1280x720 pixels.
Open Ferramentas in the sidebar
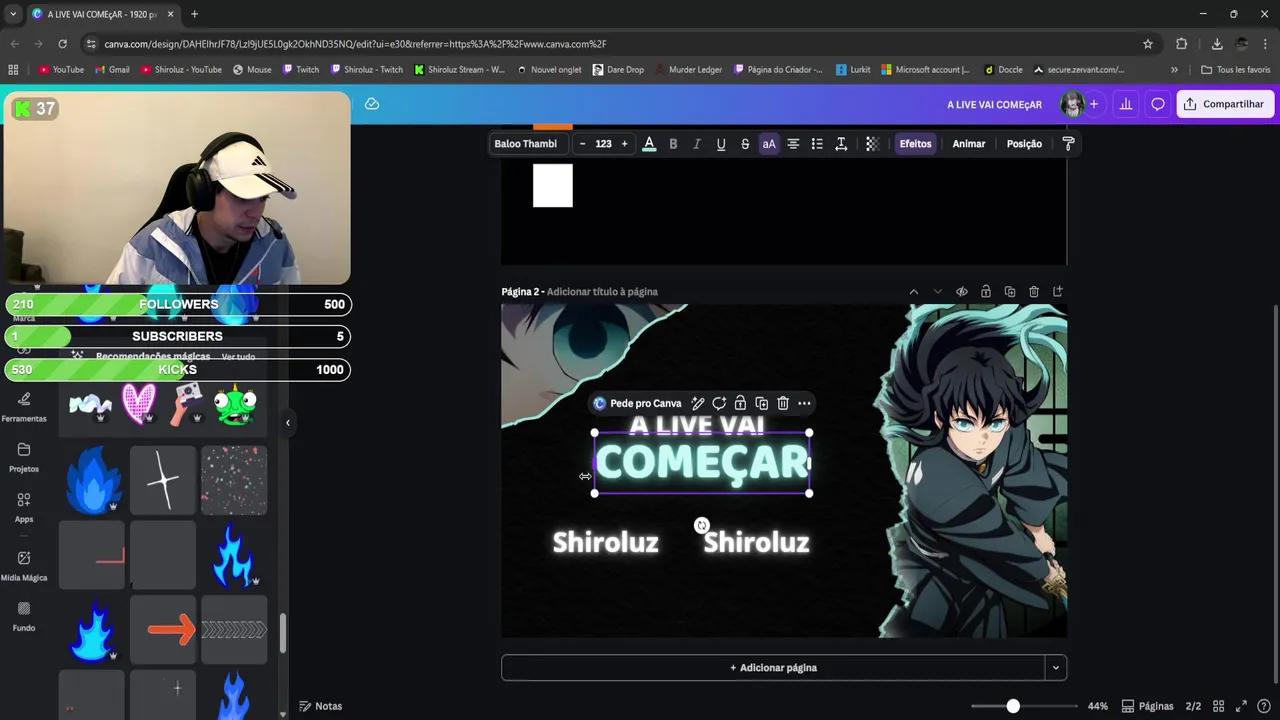(x=24, y=407)
